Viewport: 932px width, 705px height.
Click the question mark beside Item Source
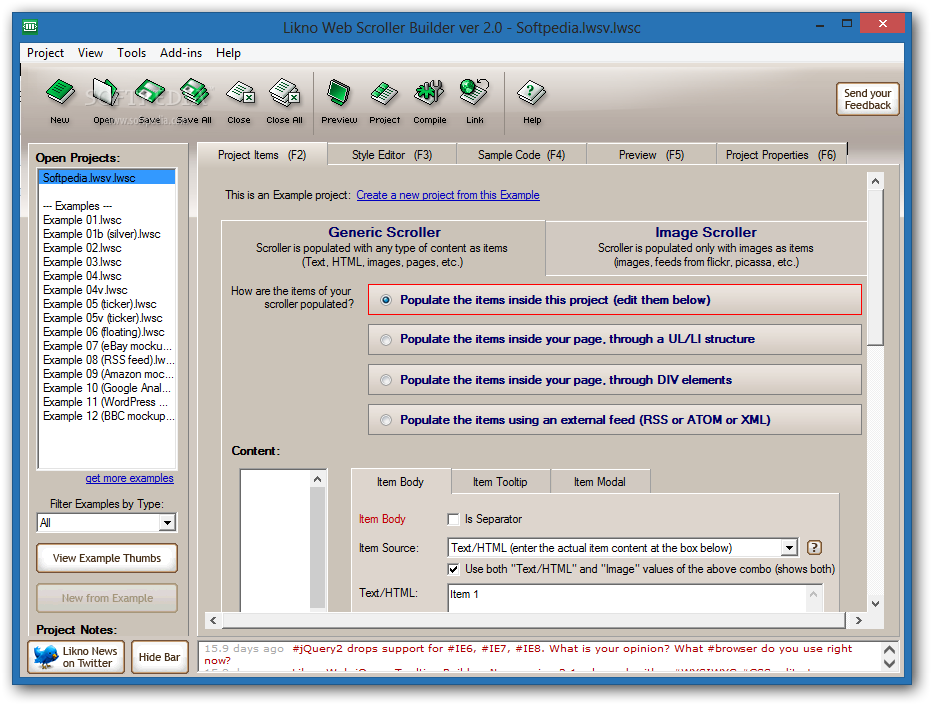click(814, 547)
